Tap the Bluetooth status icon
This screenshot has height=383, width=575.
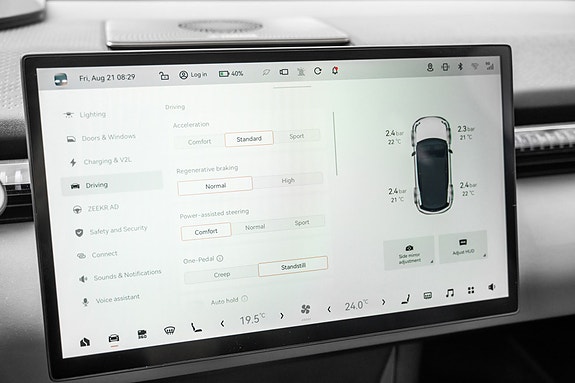click(460, 66)
